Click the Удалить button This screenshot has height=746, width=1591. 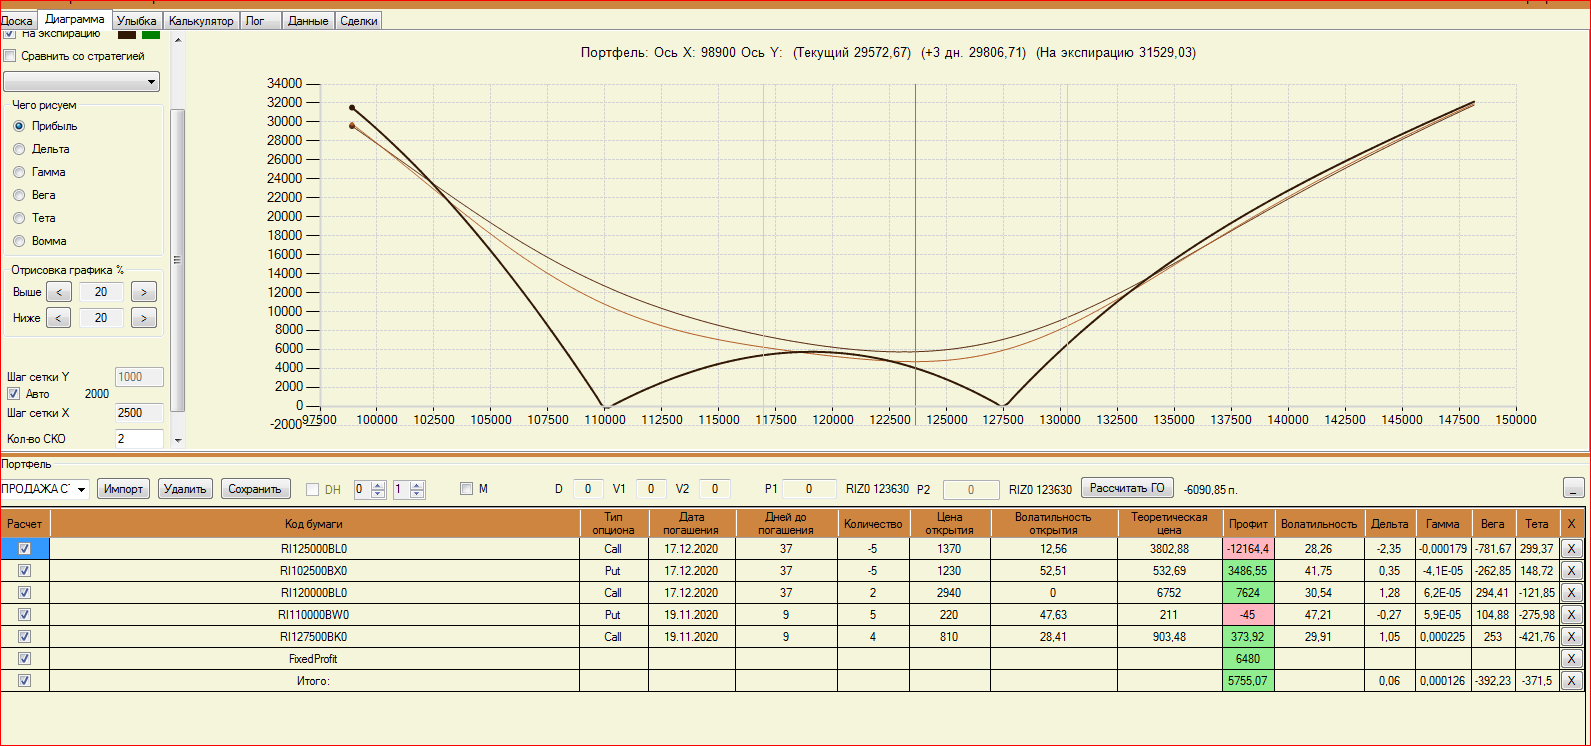tap(185, 489)
